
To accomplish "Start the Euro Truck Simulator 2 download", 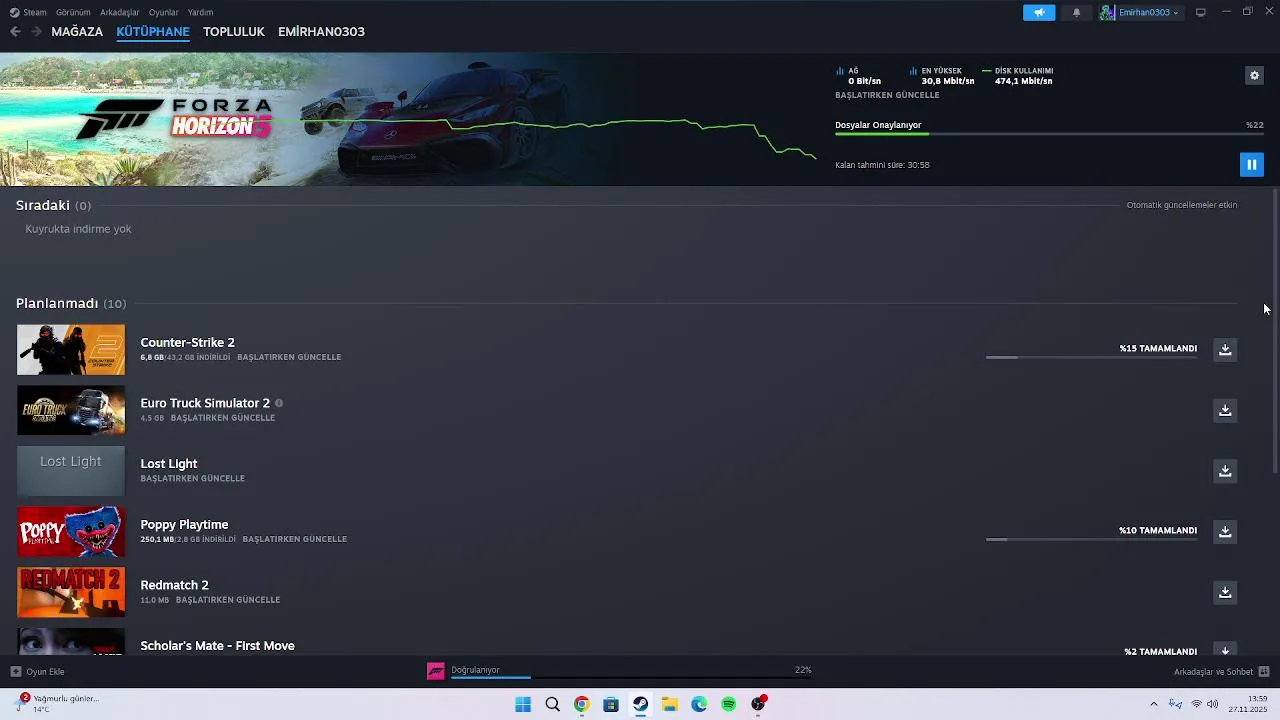I will pyautogui.click(x=1225, y=410).
